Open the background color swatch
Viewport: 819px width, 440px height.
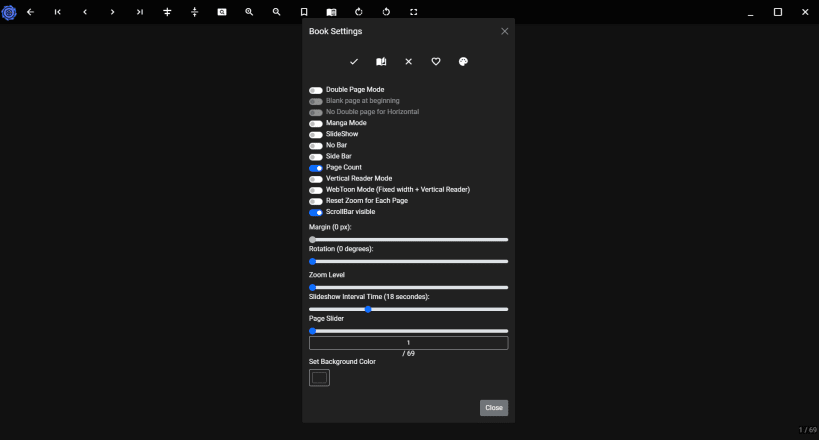pos(319,377)
